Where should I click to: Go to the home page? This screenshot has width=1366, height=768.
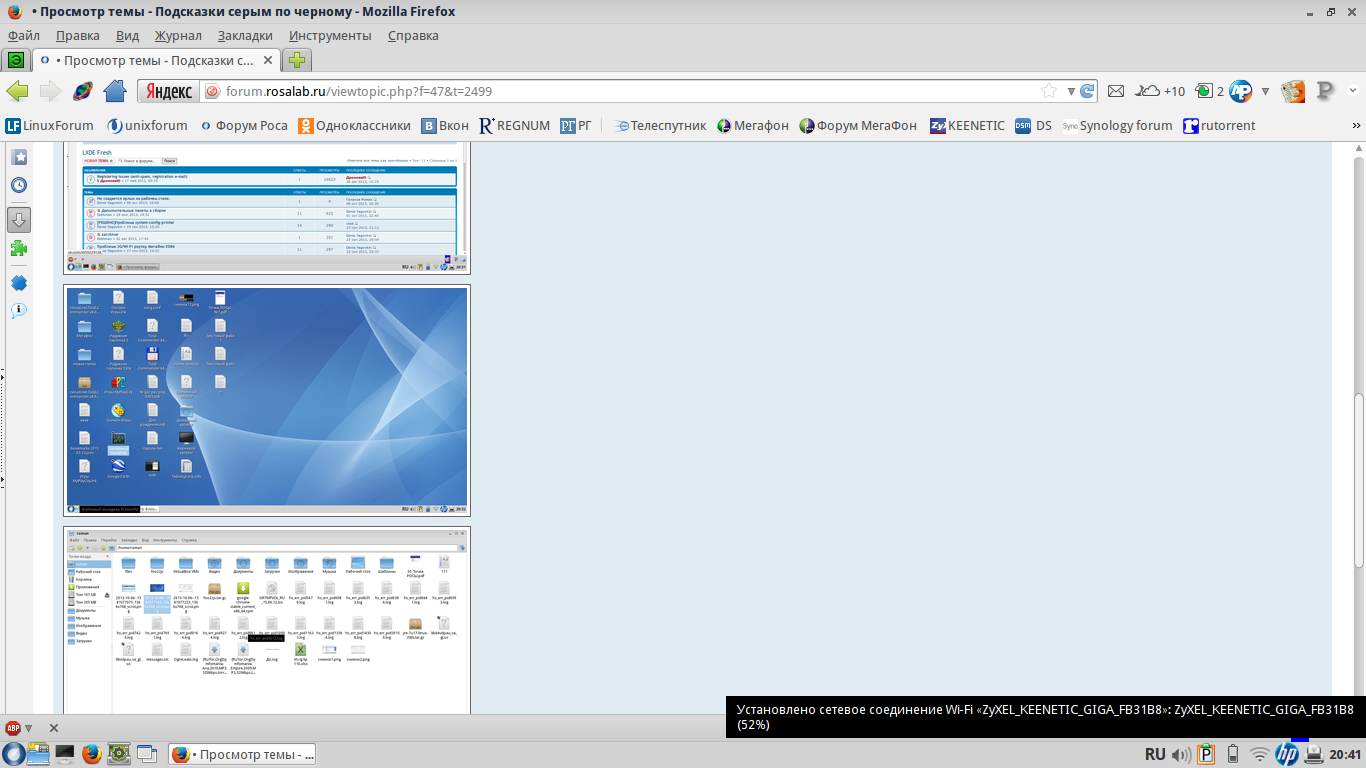[115, 91]
